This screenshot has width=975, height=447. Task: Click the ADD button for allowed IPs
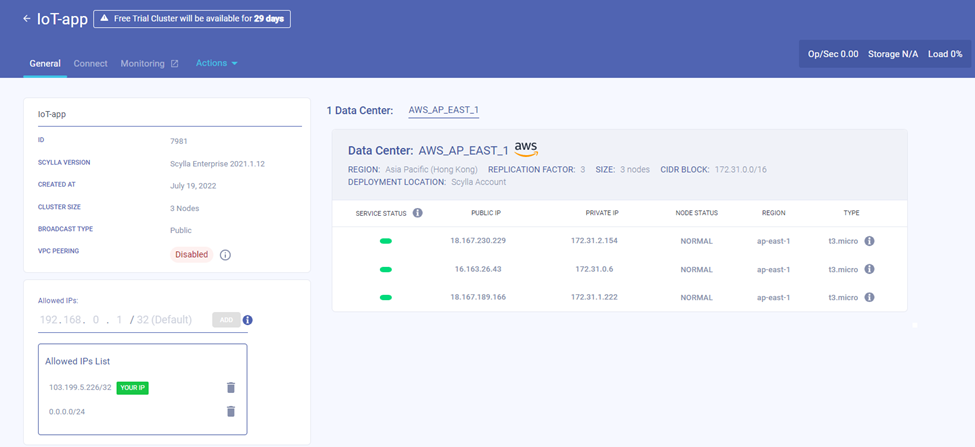coord(226,320)
